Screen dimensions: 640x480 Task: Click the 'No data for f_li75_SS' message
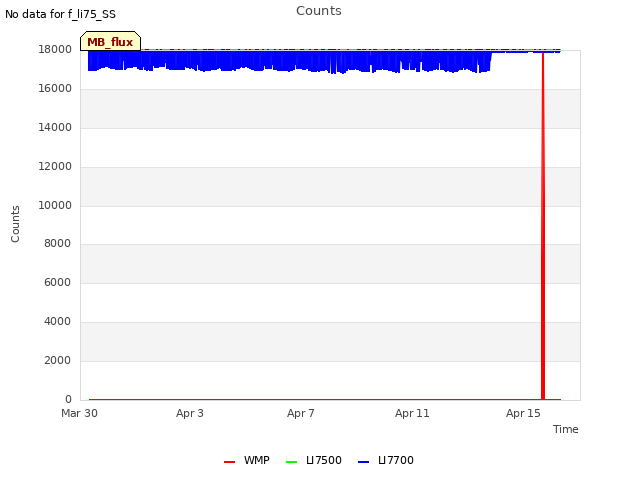click(x=60, y=14)
